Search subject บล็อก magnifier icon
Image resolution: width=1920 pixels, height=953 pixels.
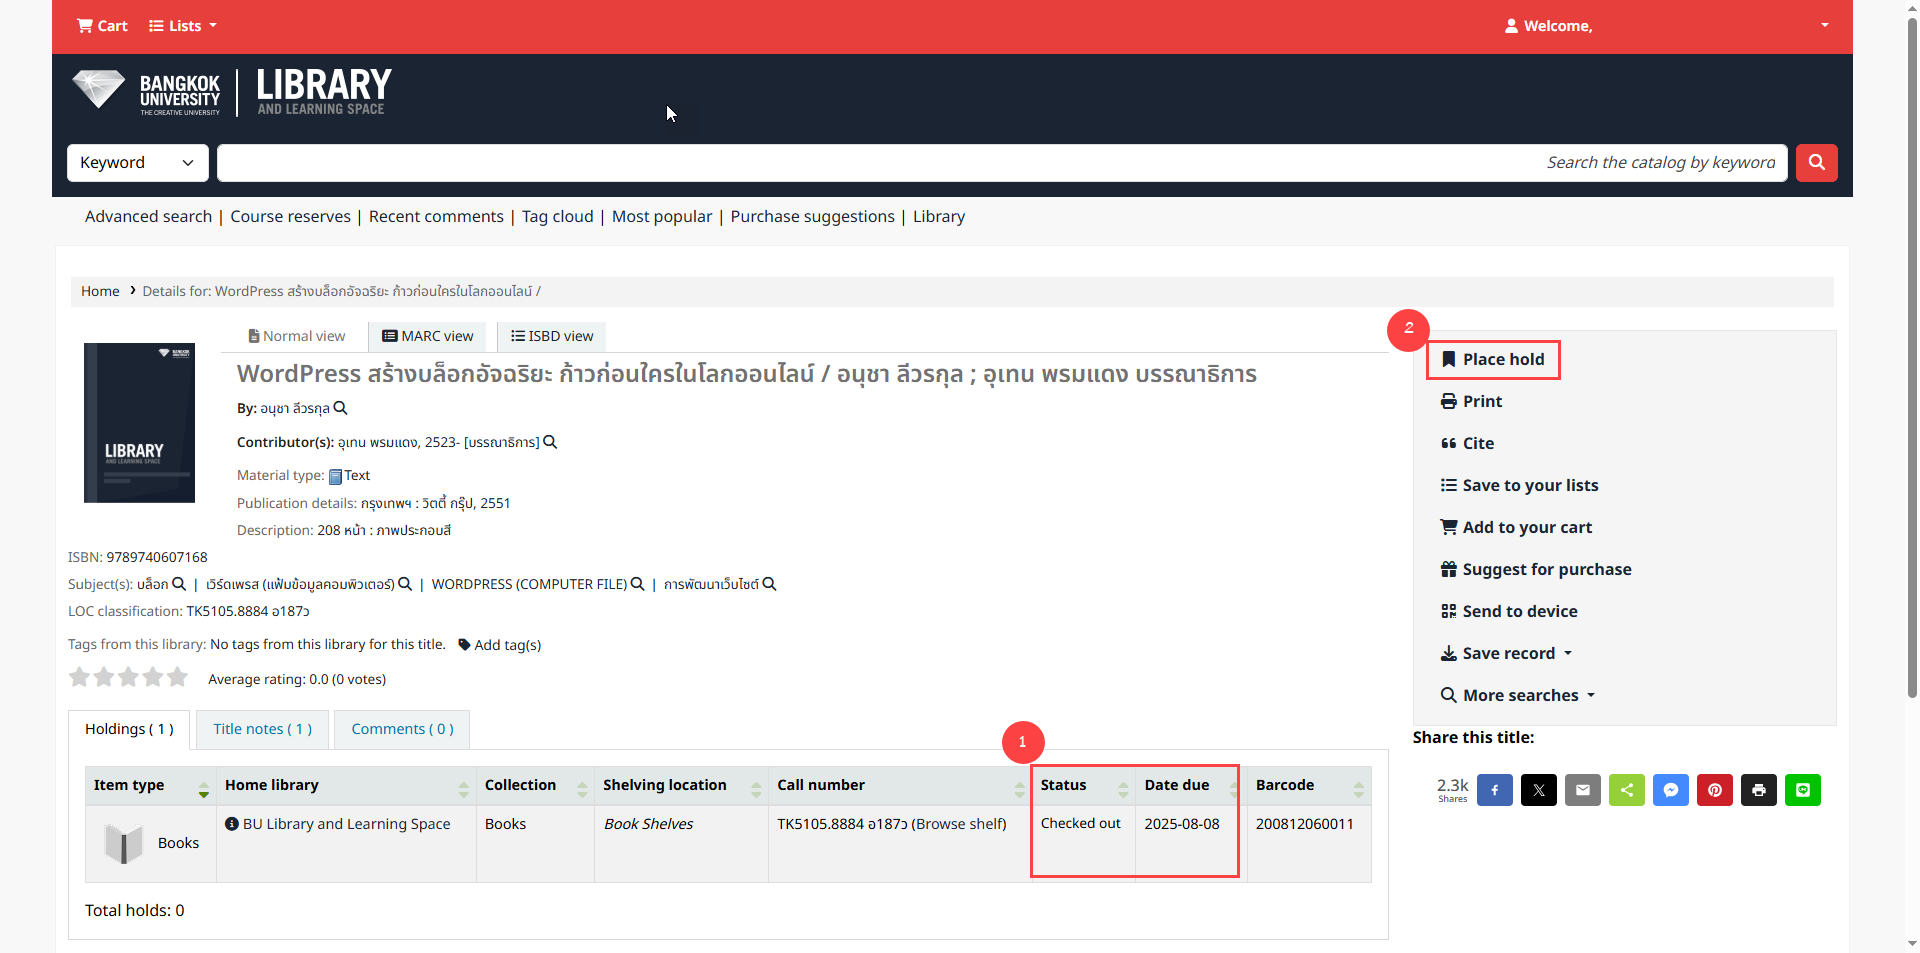click(x=179, y=584)
